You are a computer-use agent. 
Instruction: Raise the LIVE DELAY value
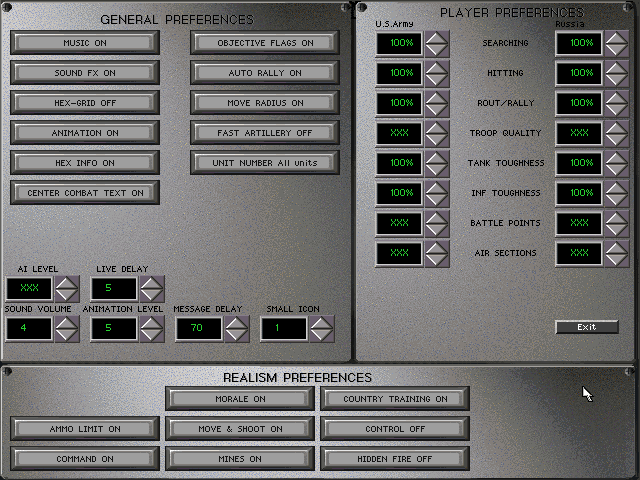[x=152, y=282]
